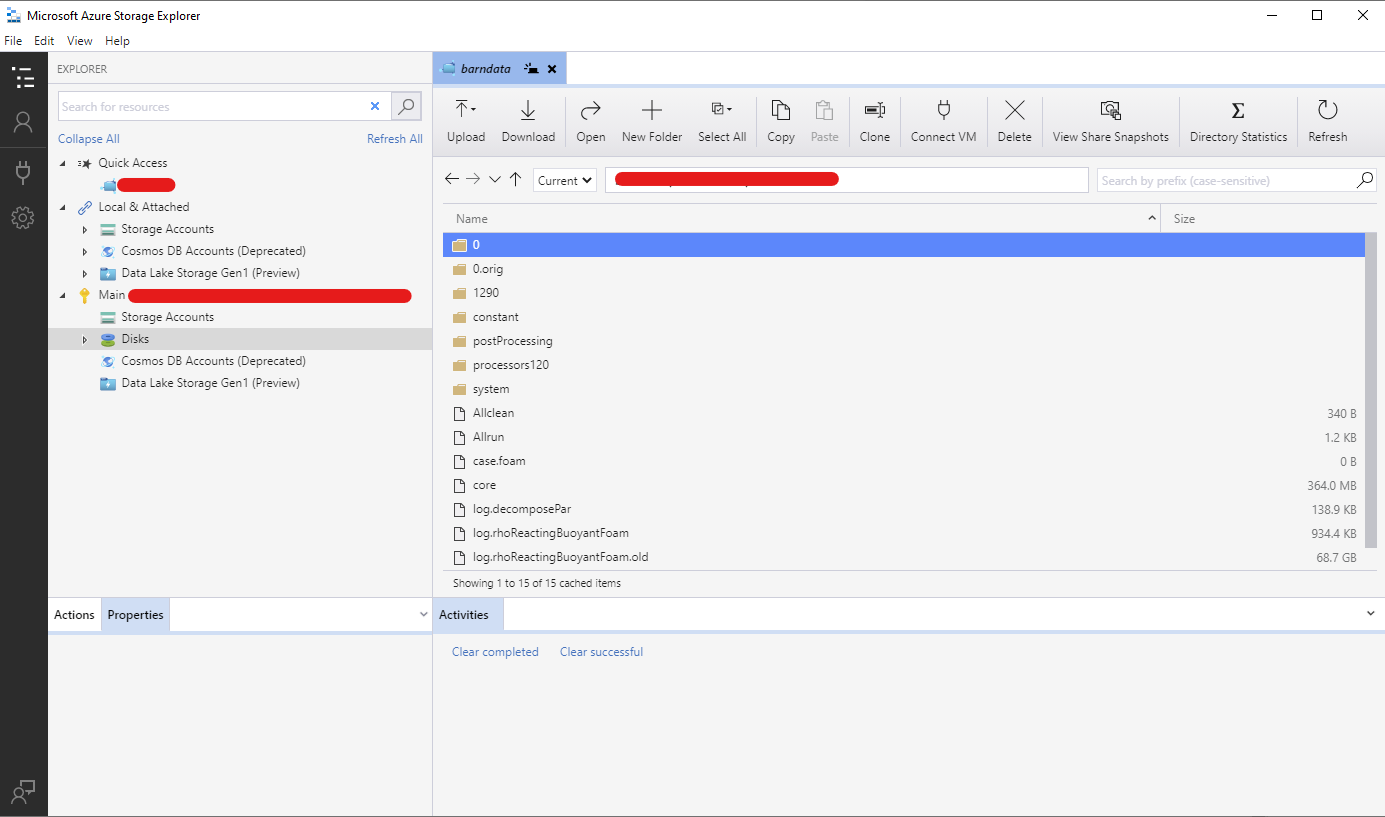
Task: Collapse the Main subscription node
Action: click(x=62, y=295)
